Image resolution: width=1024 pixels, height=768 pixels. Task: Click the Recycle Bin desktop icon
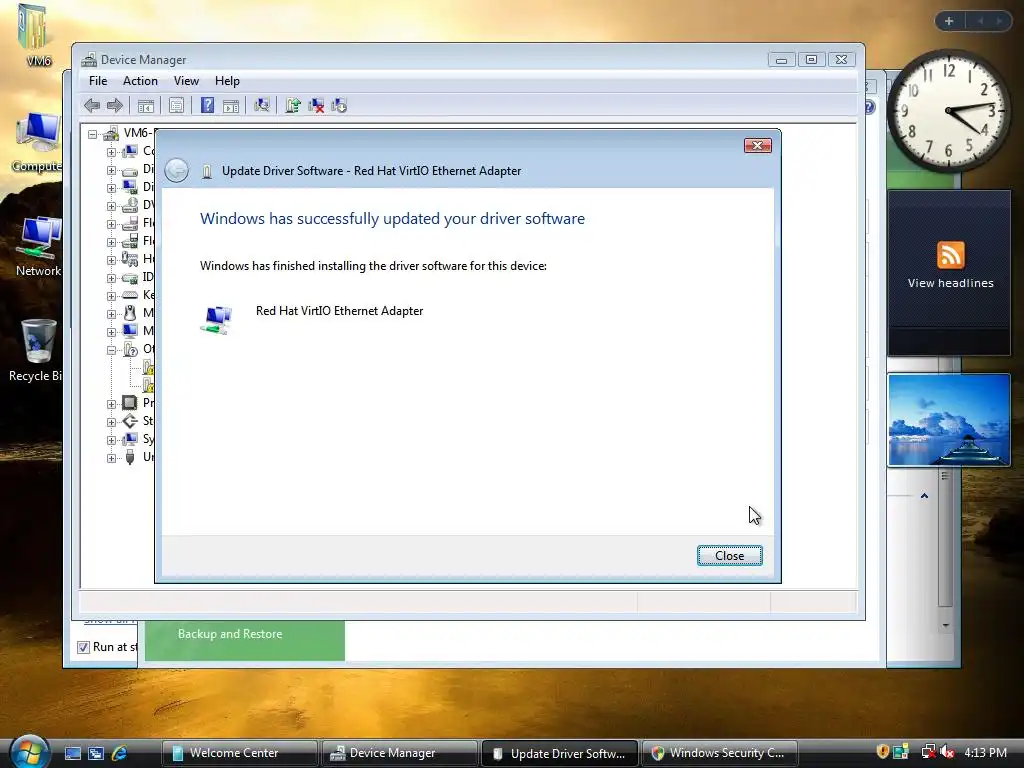click(x=36, y=351)
